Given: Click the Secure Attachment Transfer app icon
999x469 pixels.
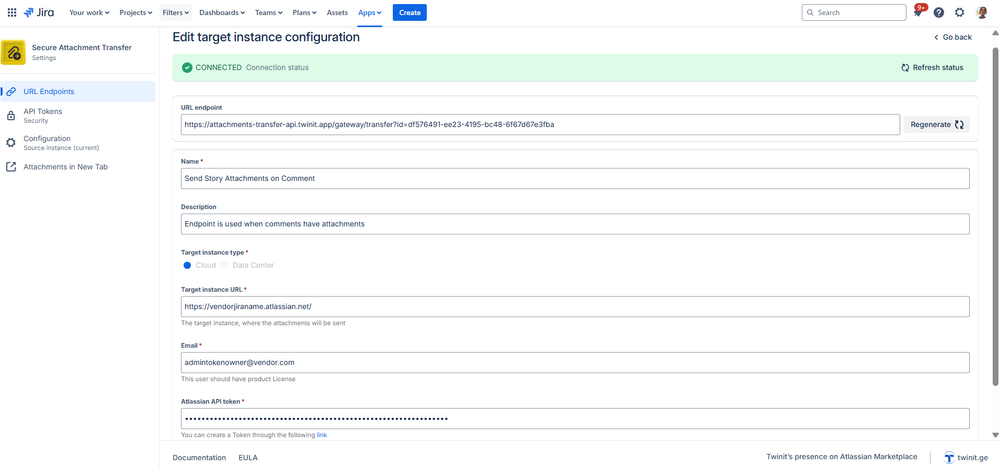Looking at the screenshot, I should 13,52.
